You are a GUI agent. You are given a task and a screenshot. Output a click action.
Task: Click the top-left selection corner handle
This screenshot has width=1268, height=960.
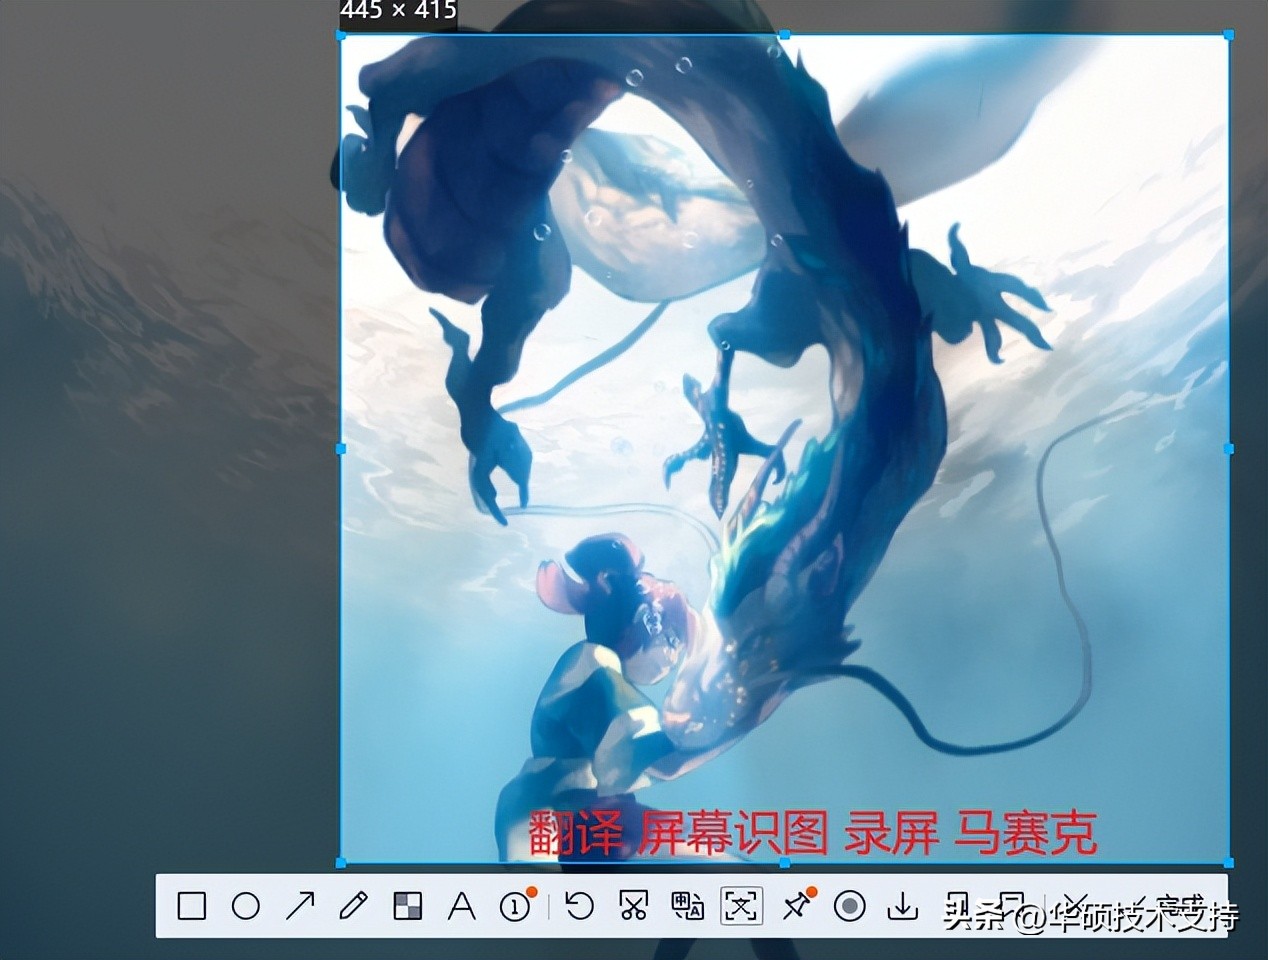coord(341,35)
